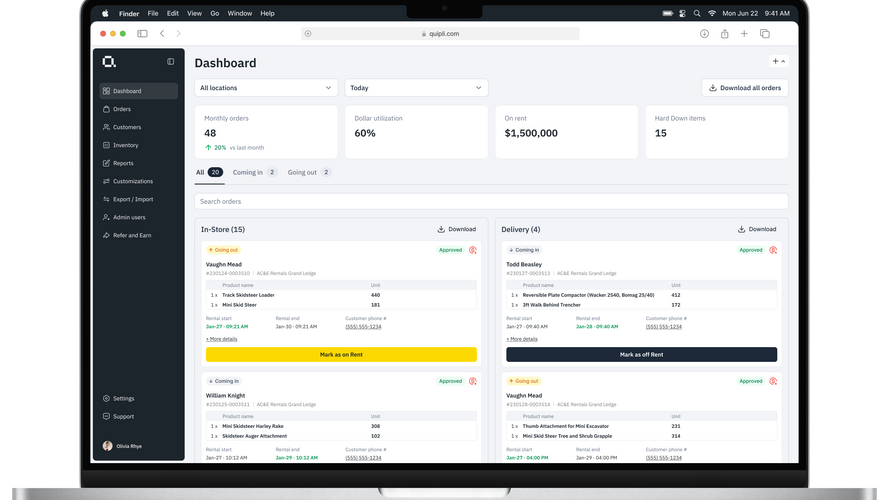Toggle the Safari sidebar button

point(142,33)
